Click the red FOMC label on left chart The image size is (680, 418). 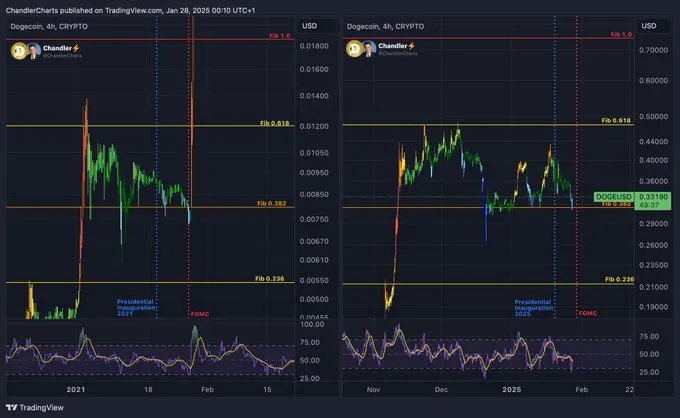203,314
